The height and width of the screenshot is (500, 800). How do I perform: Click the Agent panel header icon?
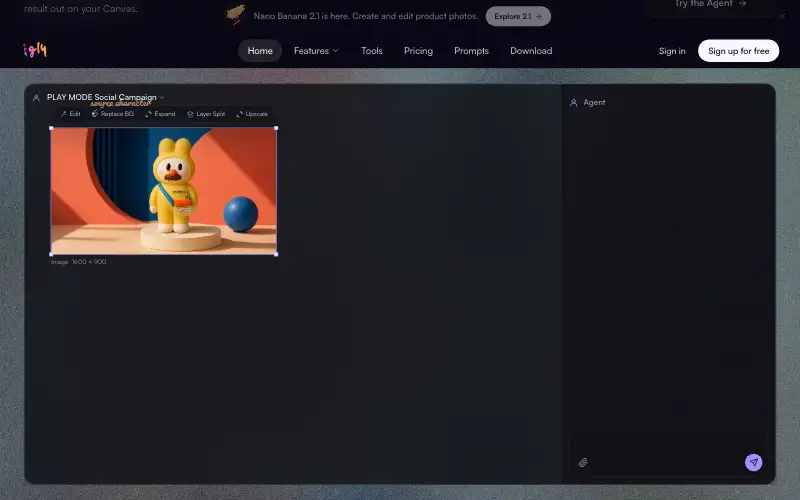[x=573, y=103]
